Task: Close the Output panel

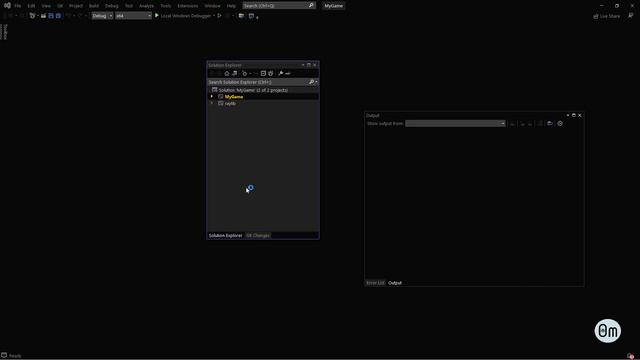Action: [x=580, y=116]
